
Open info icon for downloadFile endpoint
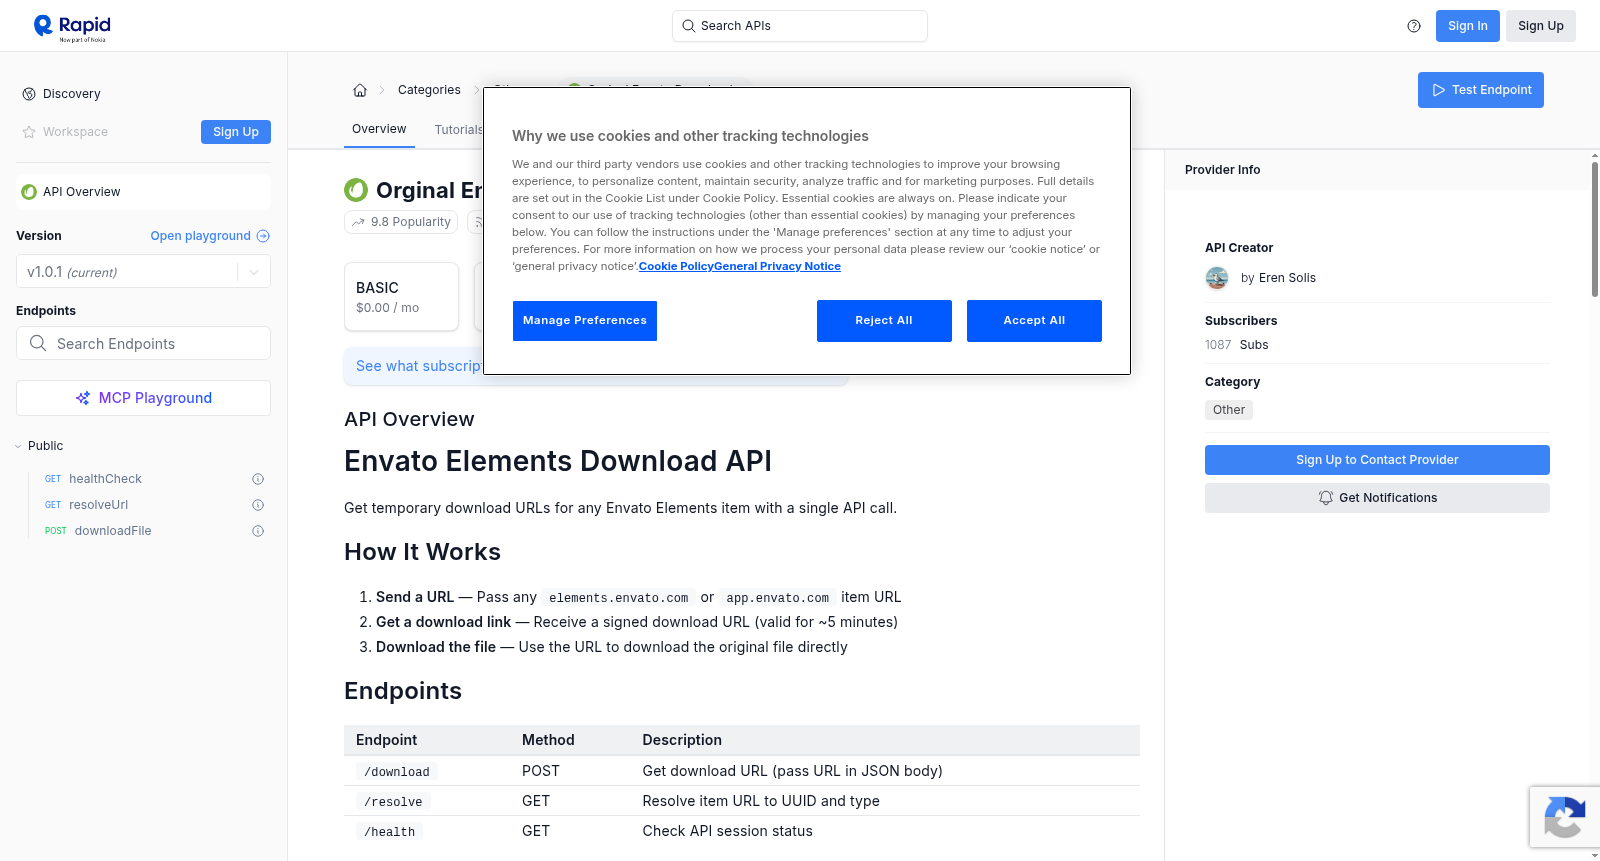(x=258, y=531)
